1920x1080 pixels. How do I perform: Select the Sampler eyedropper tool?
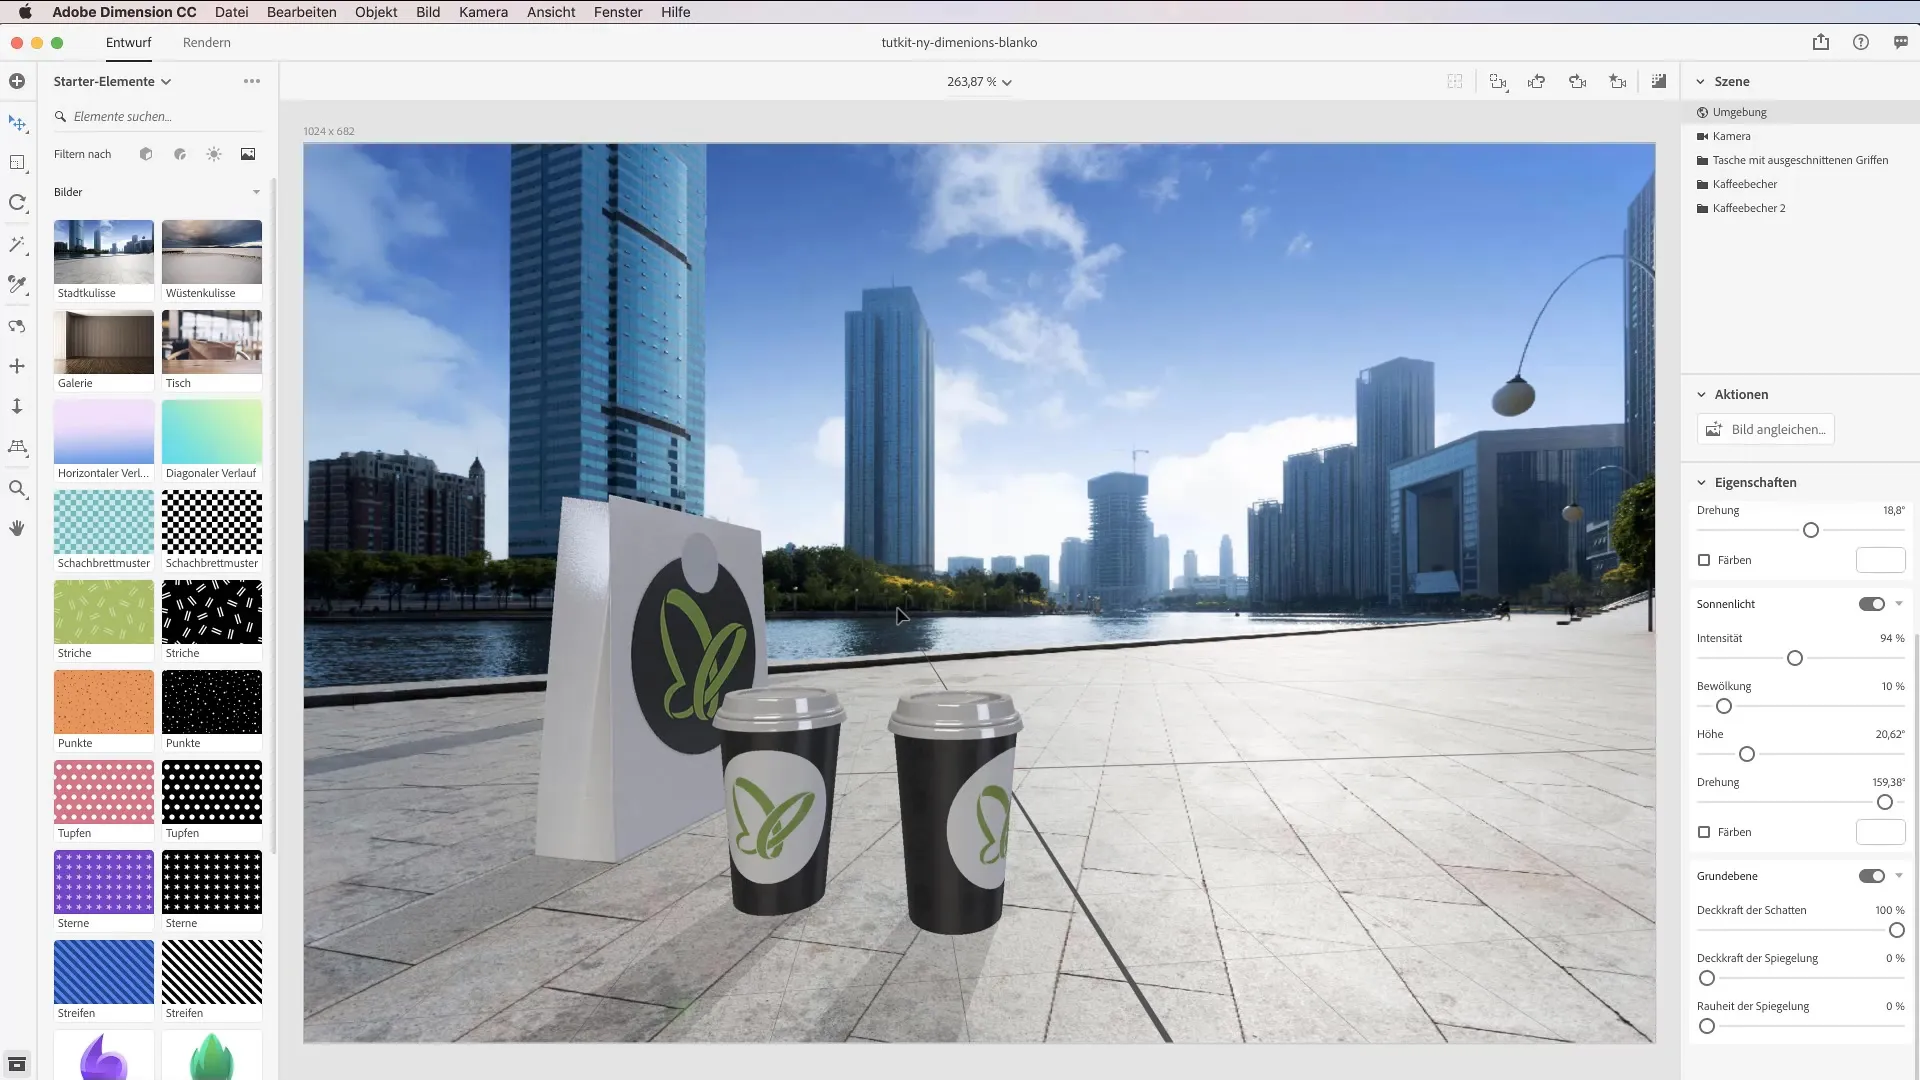coord(17,285)
